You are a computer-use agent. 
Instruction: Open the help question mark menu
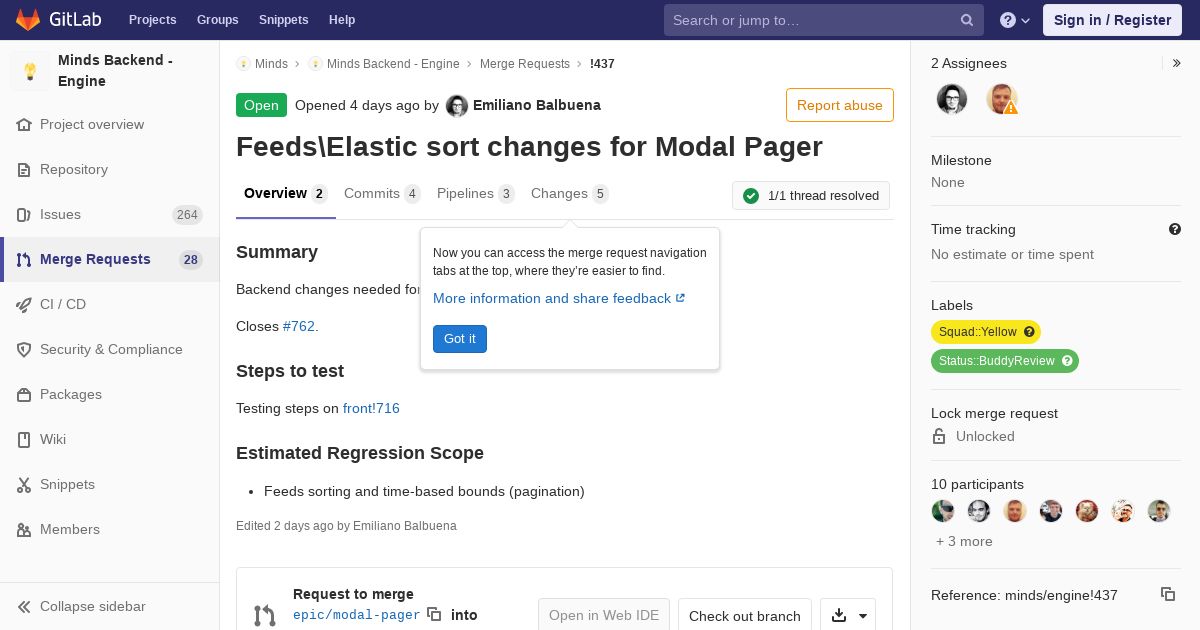[x=1015, y=20]
